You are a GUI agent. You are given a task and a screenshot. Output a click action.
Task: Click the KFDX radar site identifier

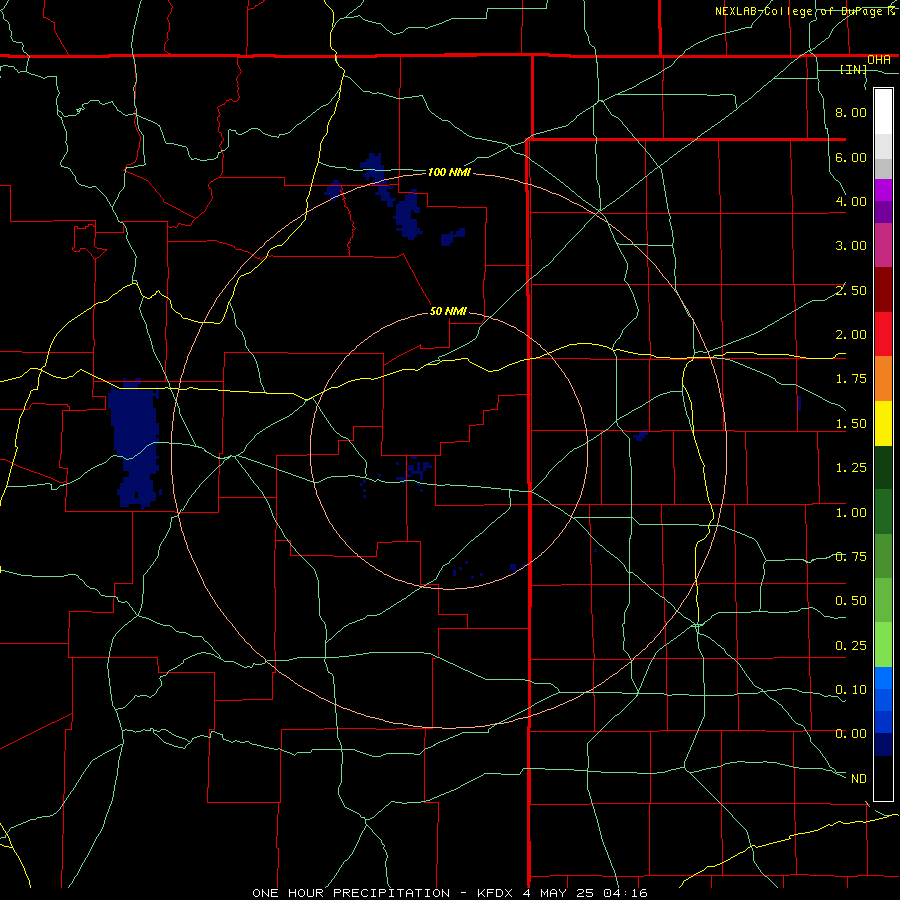point(494,893)
